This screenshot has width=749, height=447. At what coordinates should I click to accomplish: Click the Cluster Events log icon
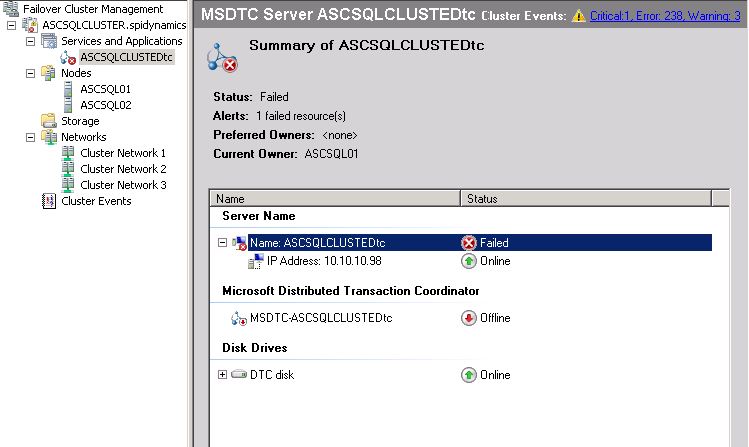[49, 201]
